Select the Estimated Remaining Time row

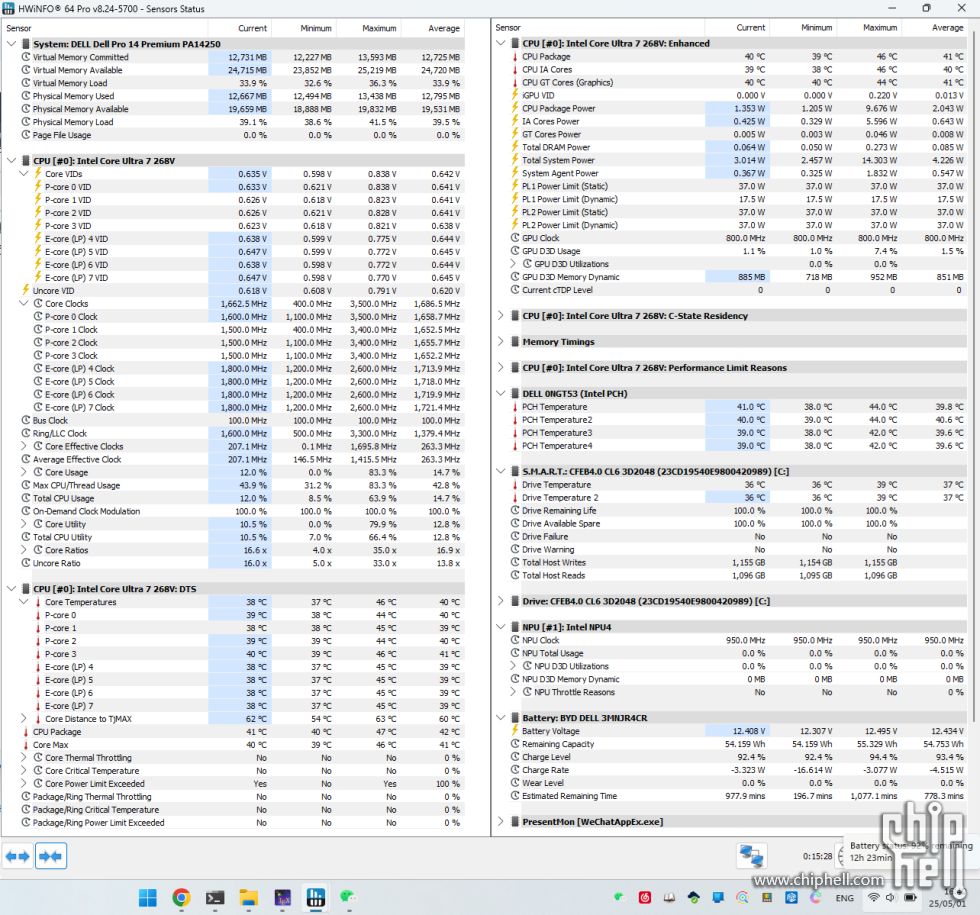(x=732, y=796)
